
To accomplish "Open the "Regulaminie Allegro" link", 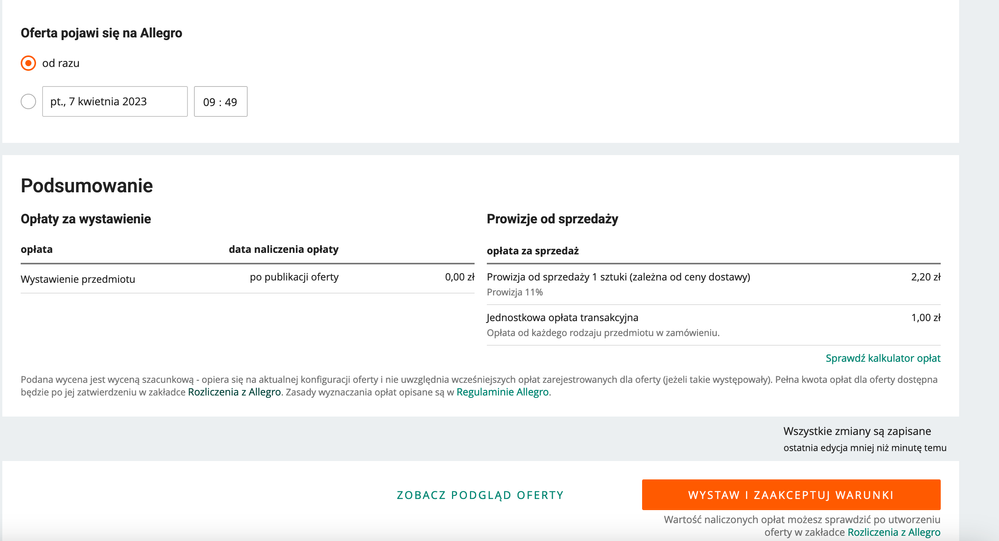I will [x=502, y=392].
